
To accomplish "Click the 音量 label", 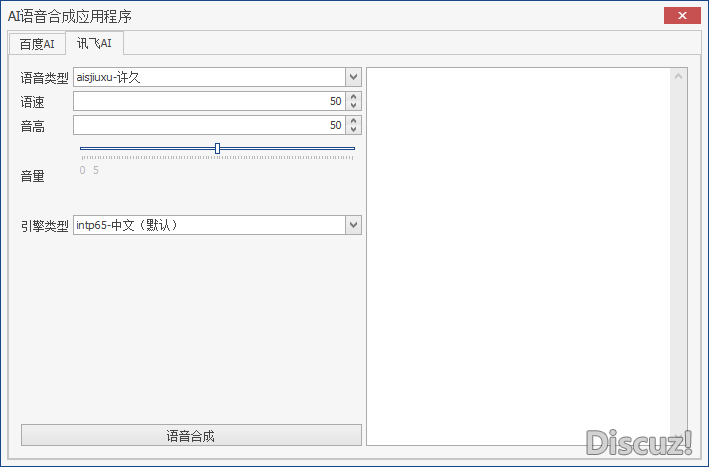I will pos(32,176).
